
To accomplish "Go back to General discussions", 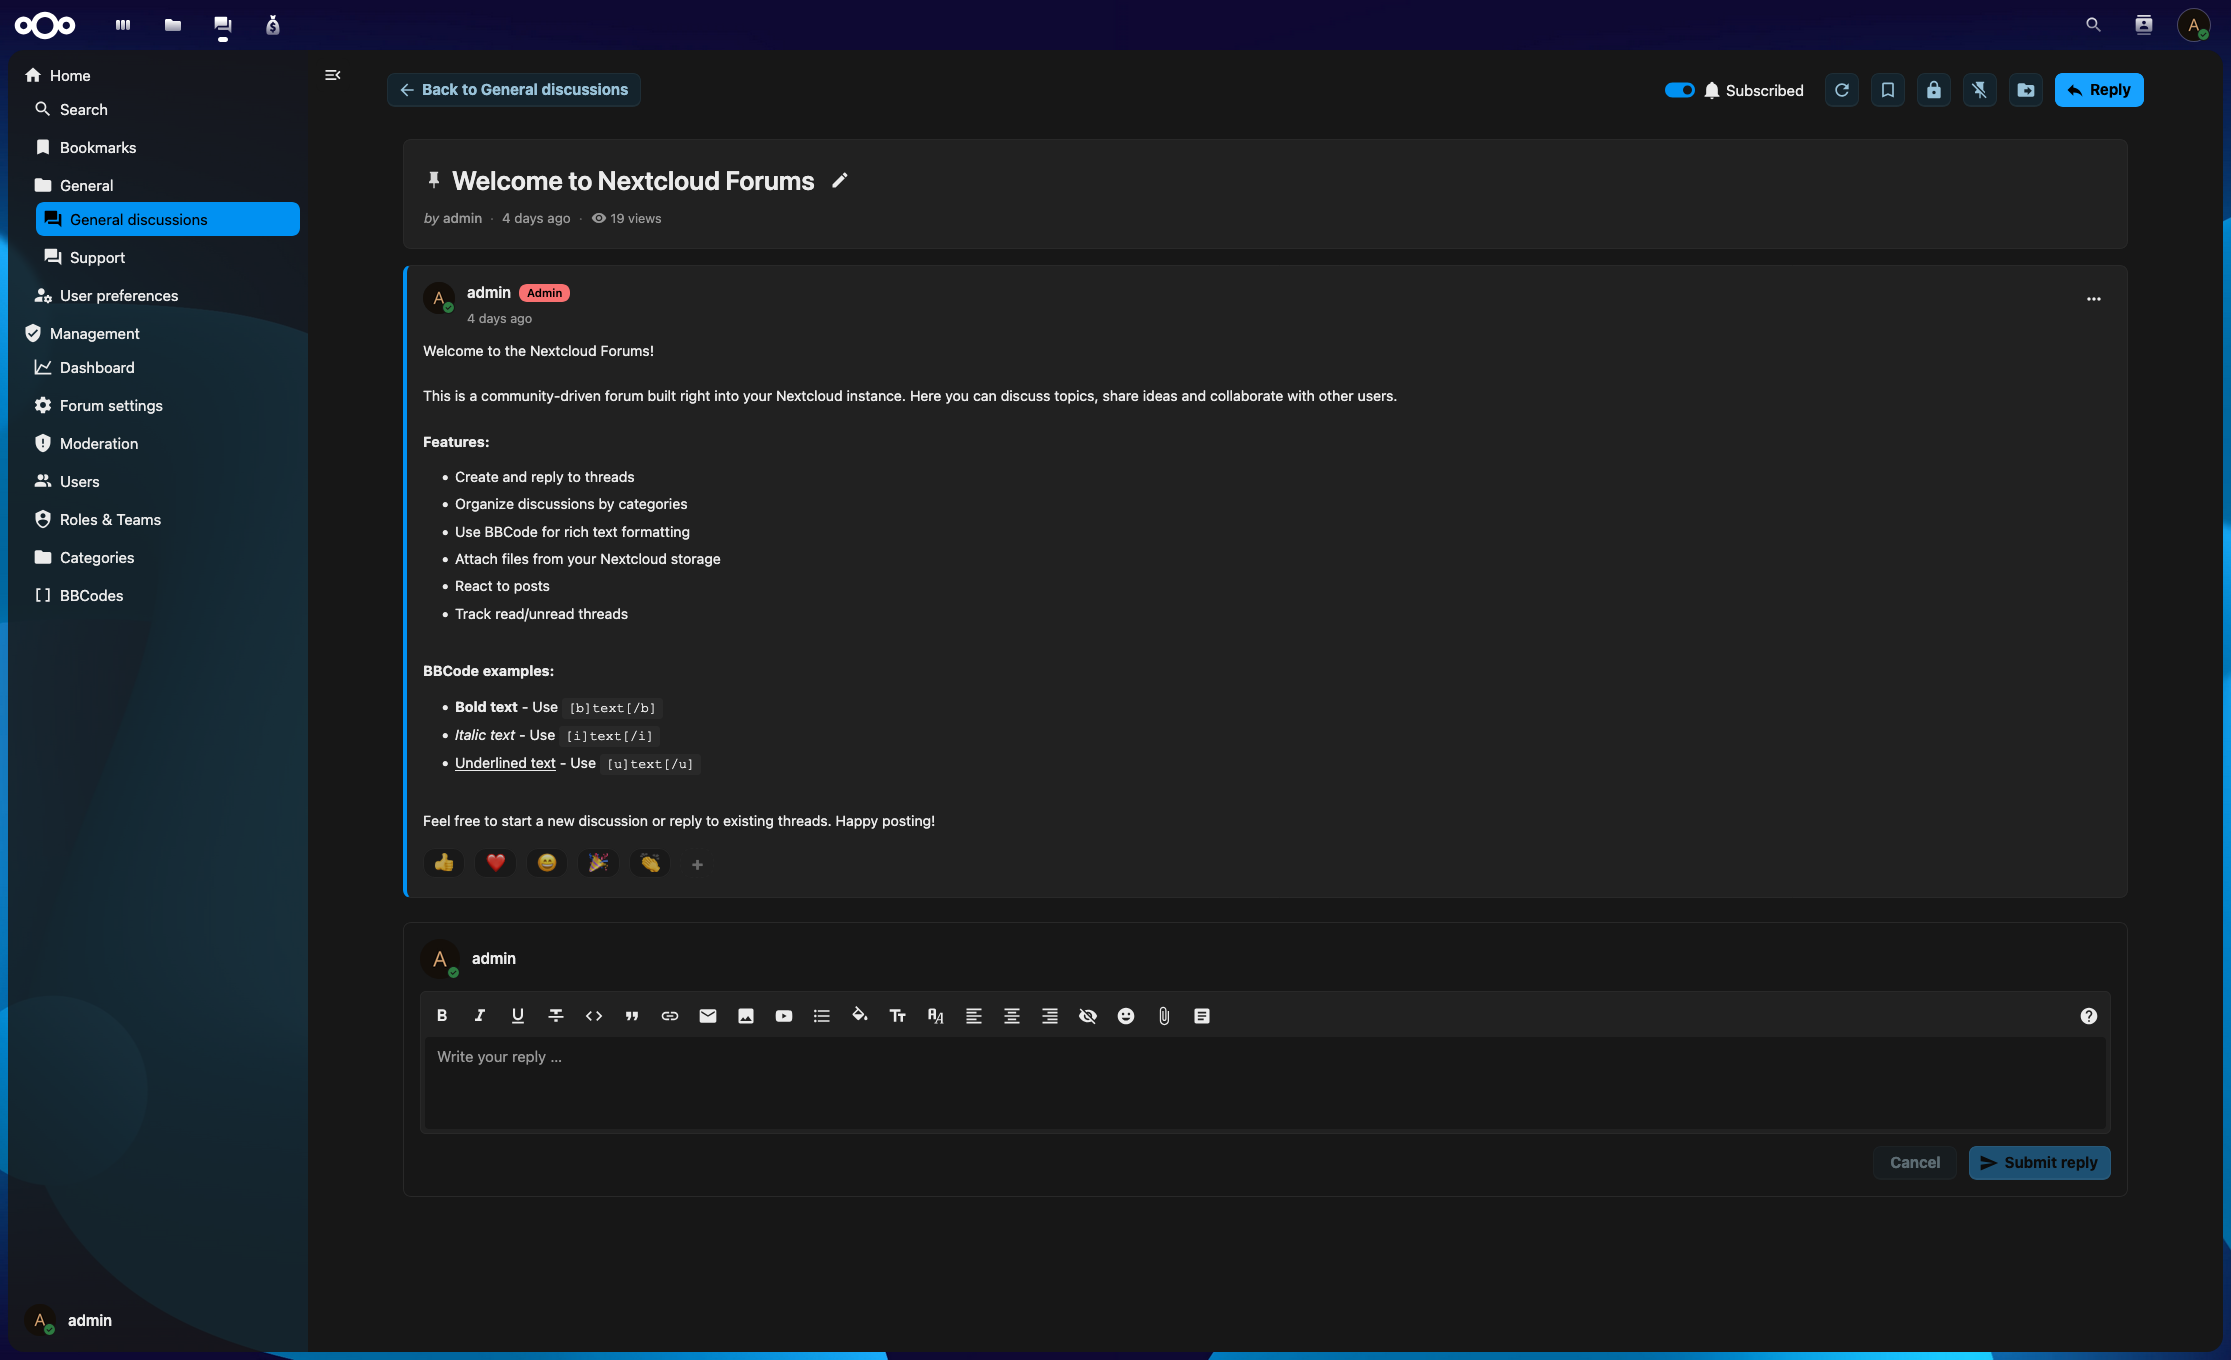I will click(x=514, y=90).
